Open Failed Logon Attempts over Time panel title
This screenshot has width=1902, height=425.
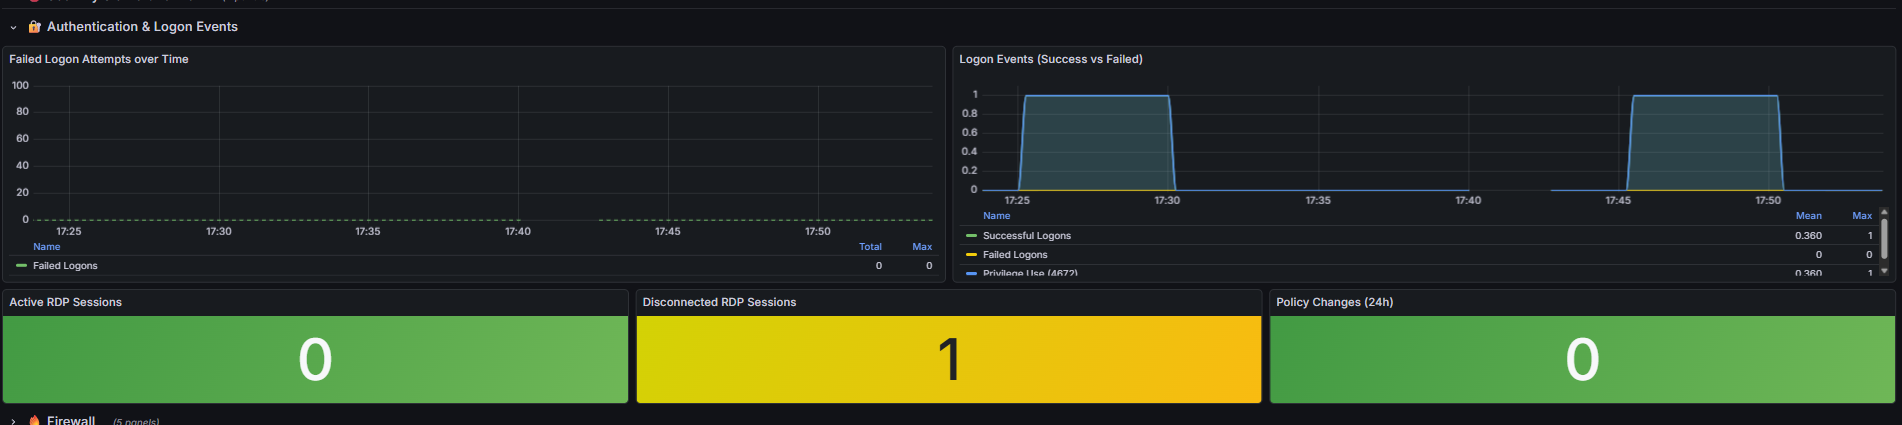pos(99,59)
